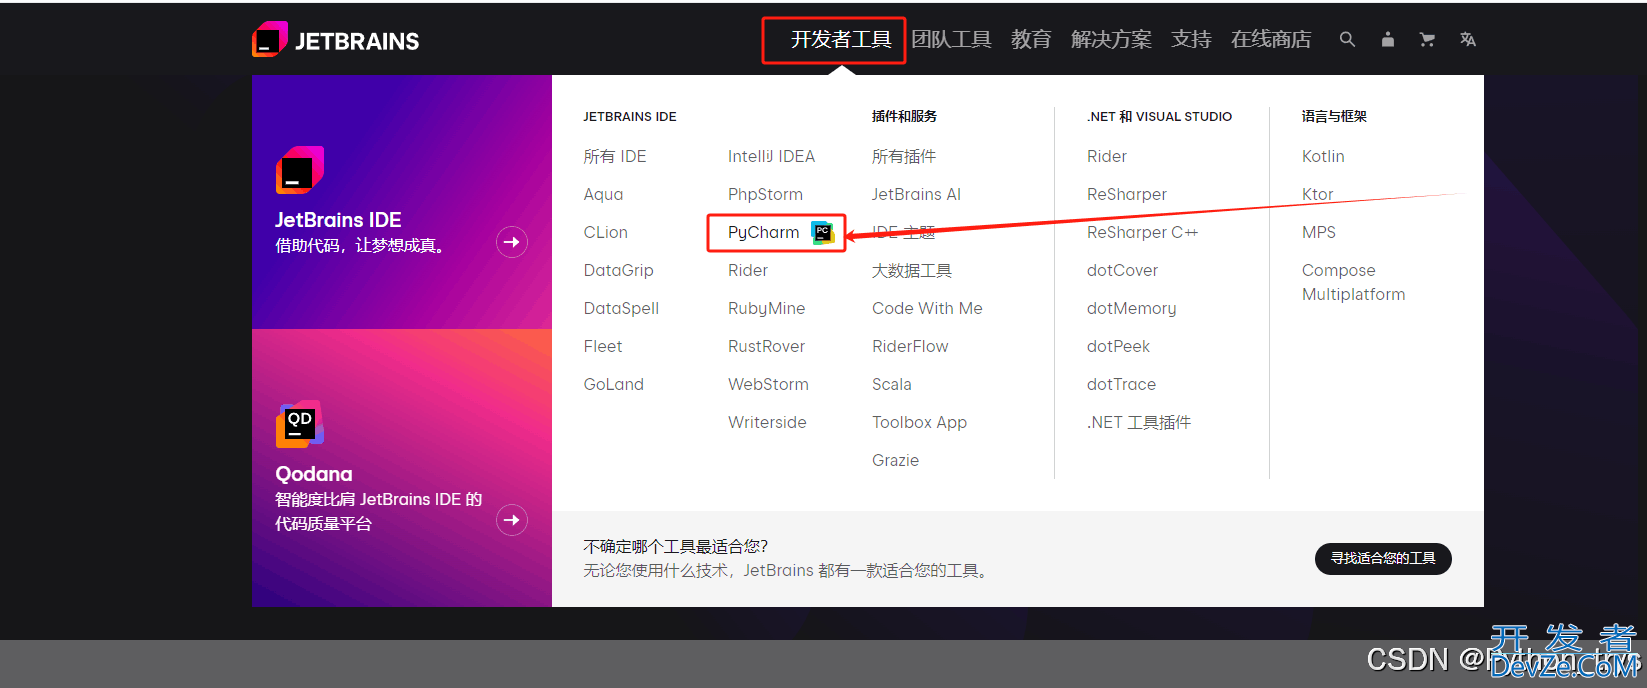Image resolution: width=1647 pixels, height=688 pixels.
Task: Open the 在线商店 menu
Action: tap(1271, 39)
